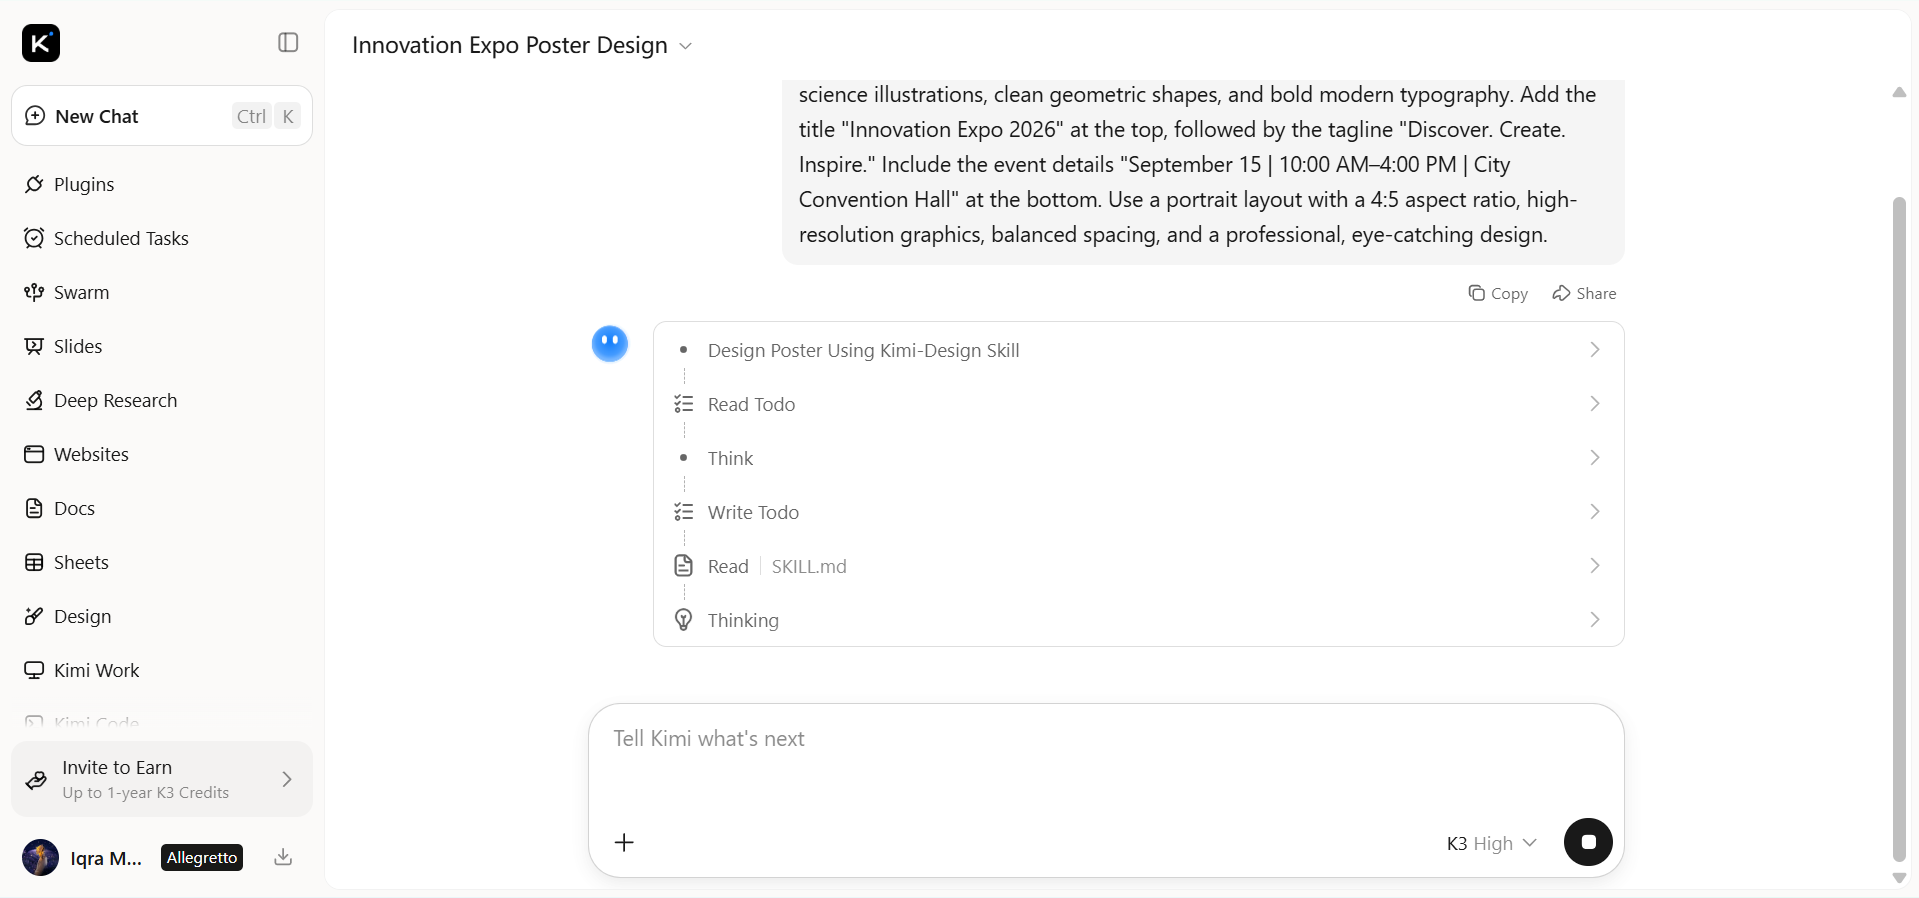This screenshot has height=898, width=1919.
Task: Click the blue Kimi assistant avatar
Action: (610, 344)
